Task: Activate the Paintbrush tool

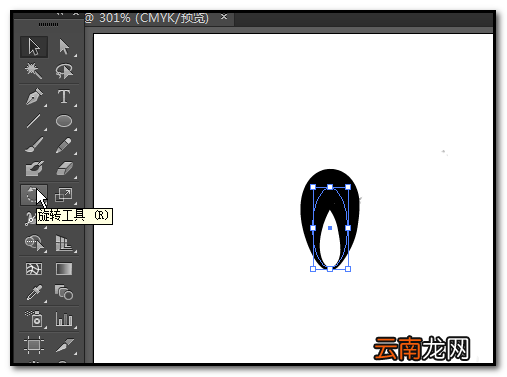Action: 33,145
